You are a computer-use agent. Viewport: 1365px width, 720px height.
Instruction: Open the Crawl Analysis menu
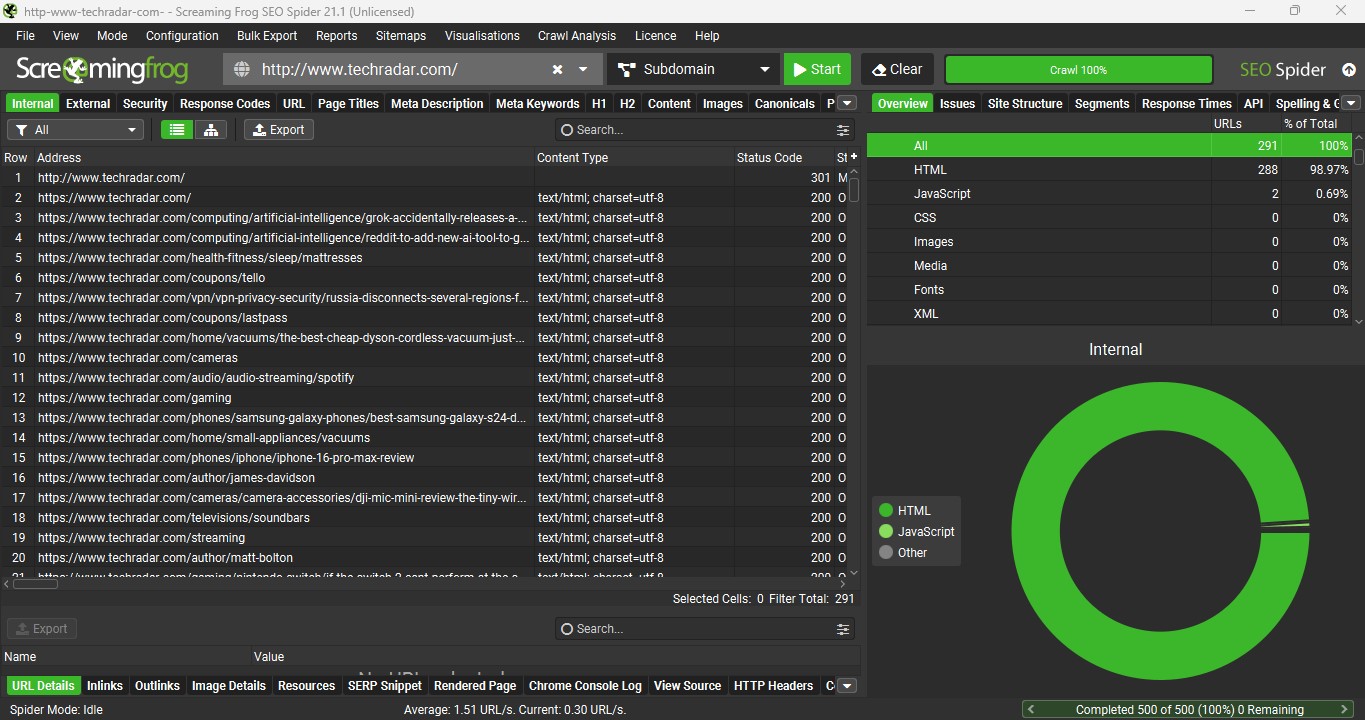(577, 35)
